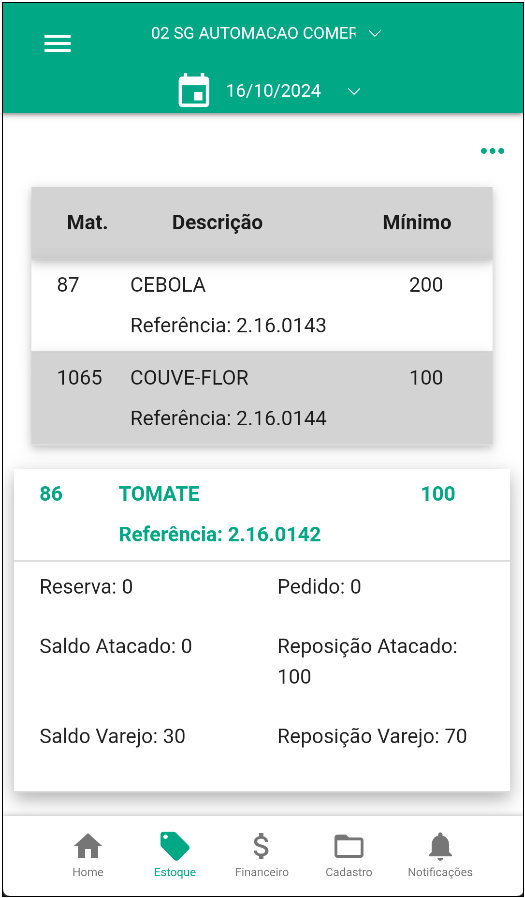Open the hamburger navigation menu
525x898 pixels.
(58, 44)
